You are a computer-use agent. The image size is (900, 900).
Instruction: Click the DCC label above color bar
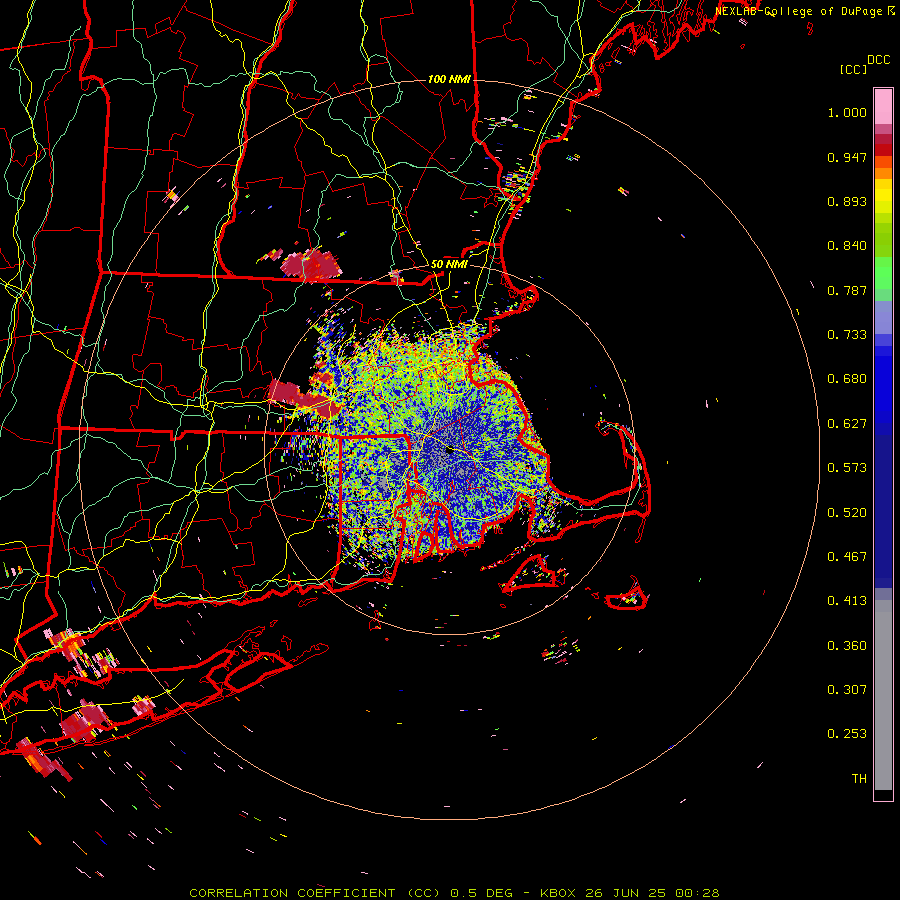(x=878, y=60)
